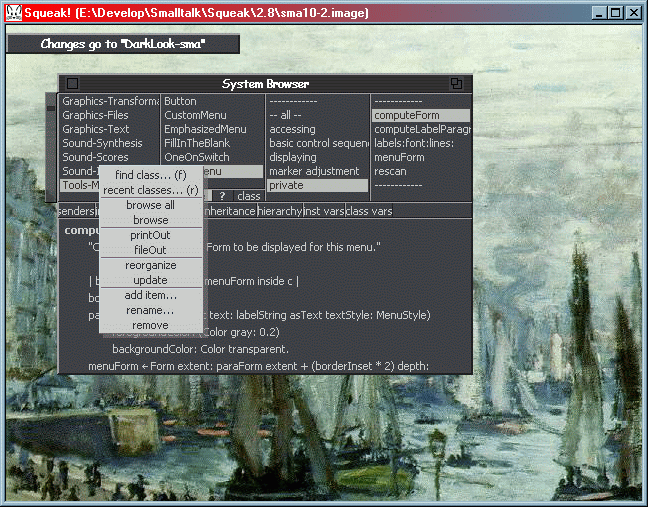Select method 'computeForm'
Screen dimensions: 648x507
[x=421, y=115]
